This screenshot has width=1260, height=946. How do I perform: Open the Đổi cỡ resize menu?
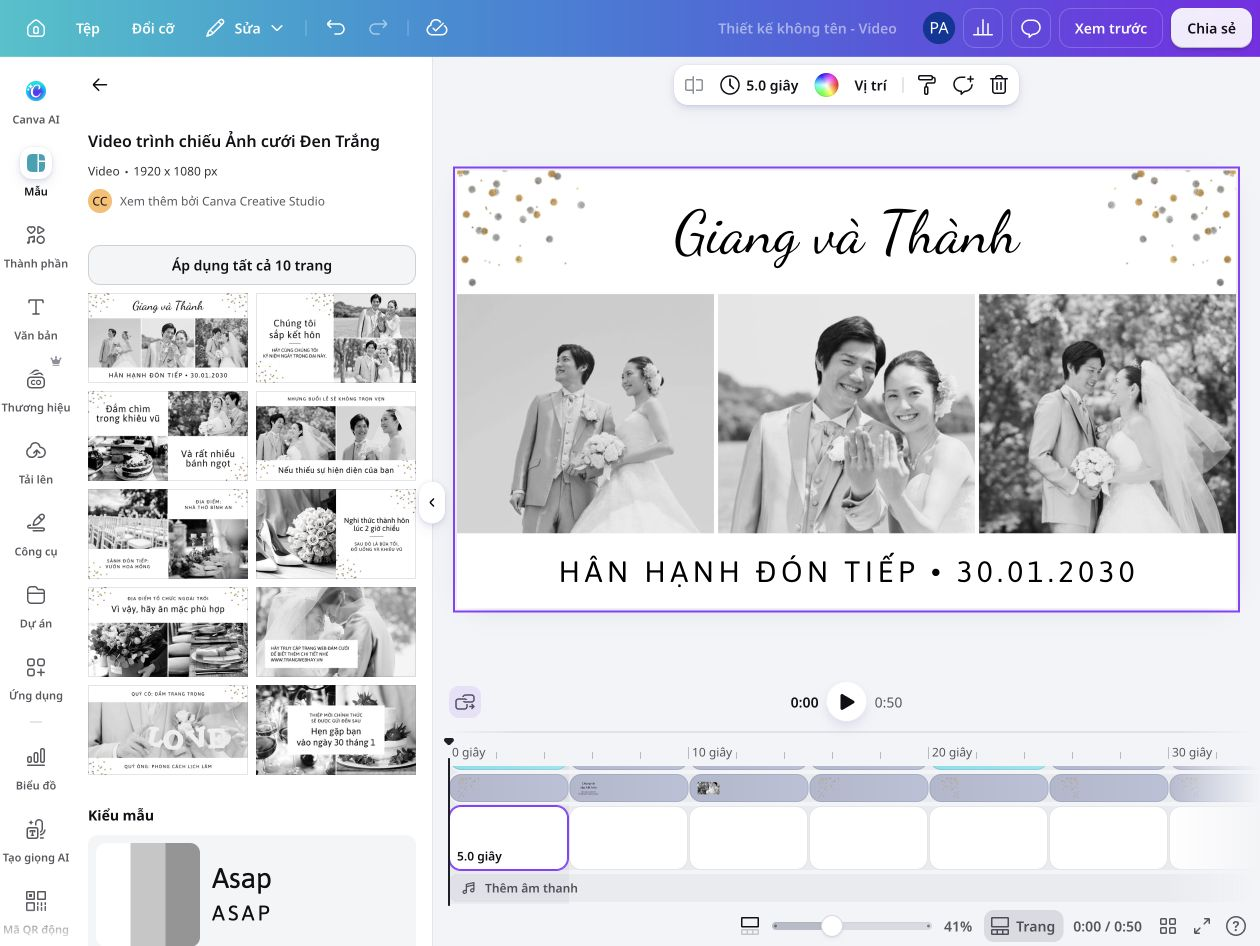pos(153,28)
